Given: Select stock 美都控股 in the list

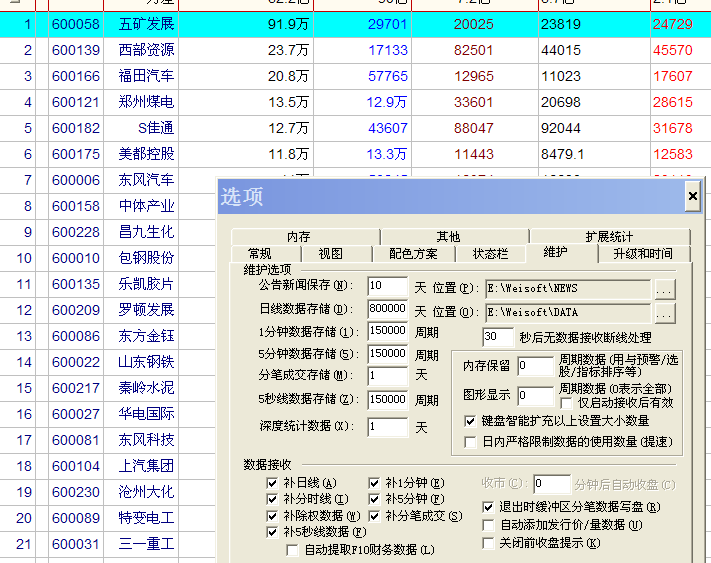Looking at the screenshot, I should 146,154.
